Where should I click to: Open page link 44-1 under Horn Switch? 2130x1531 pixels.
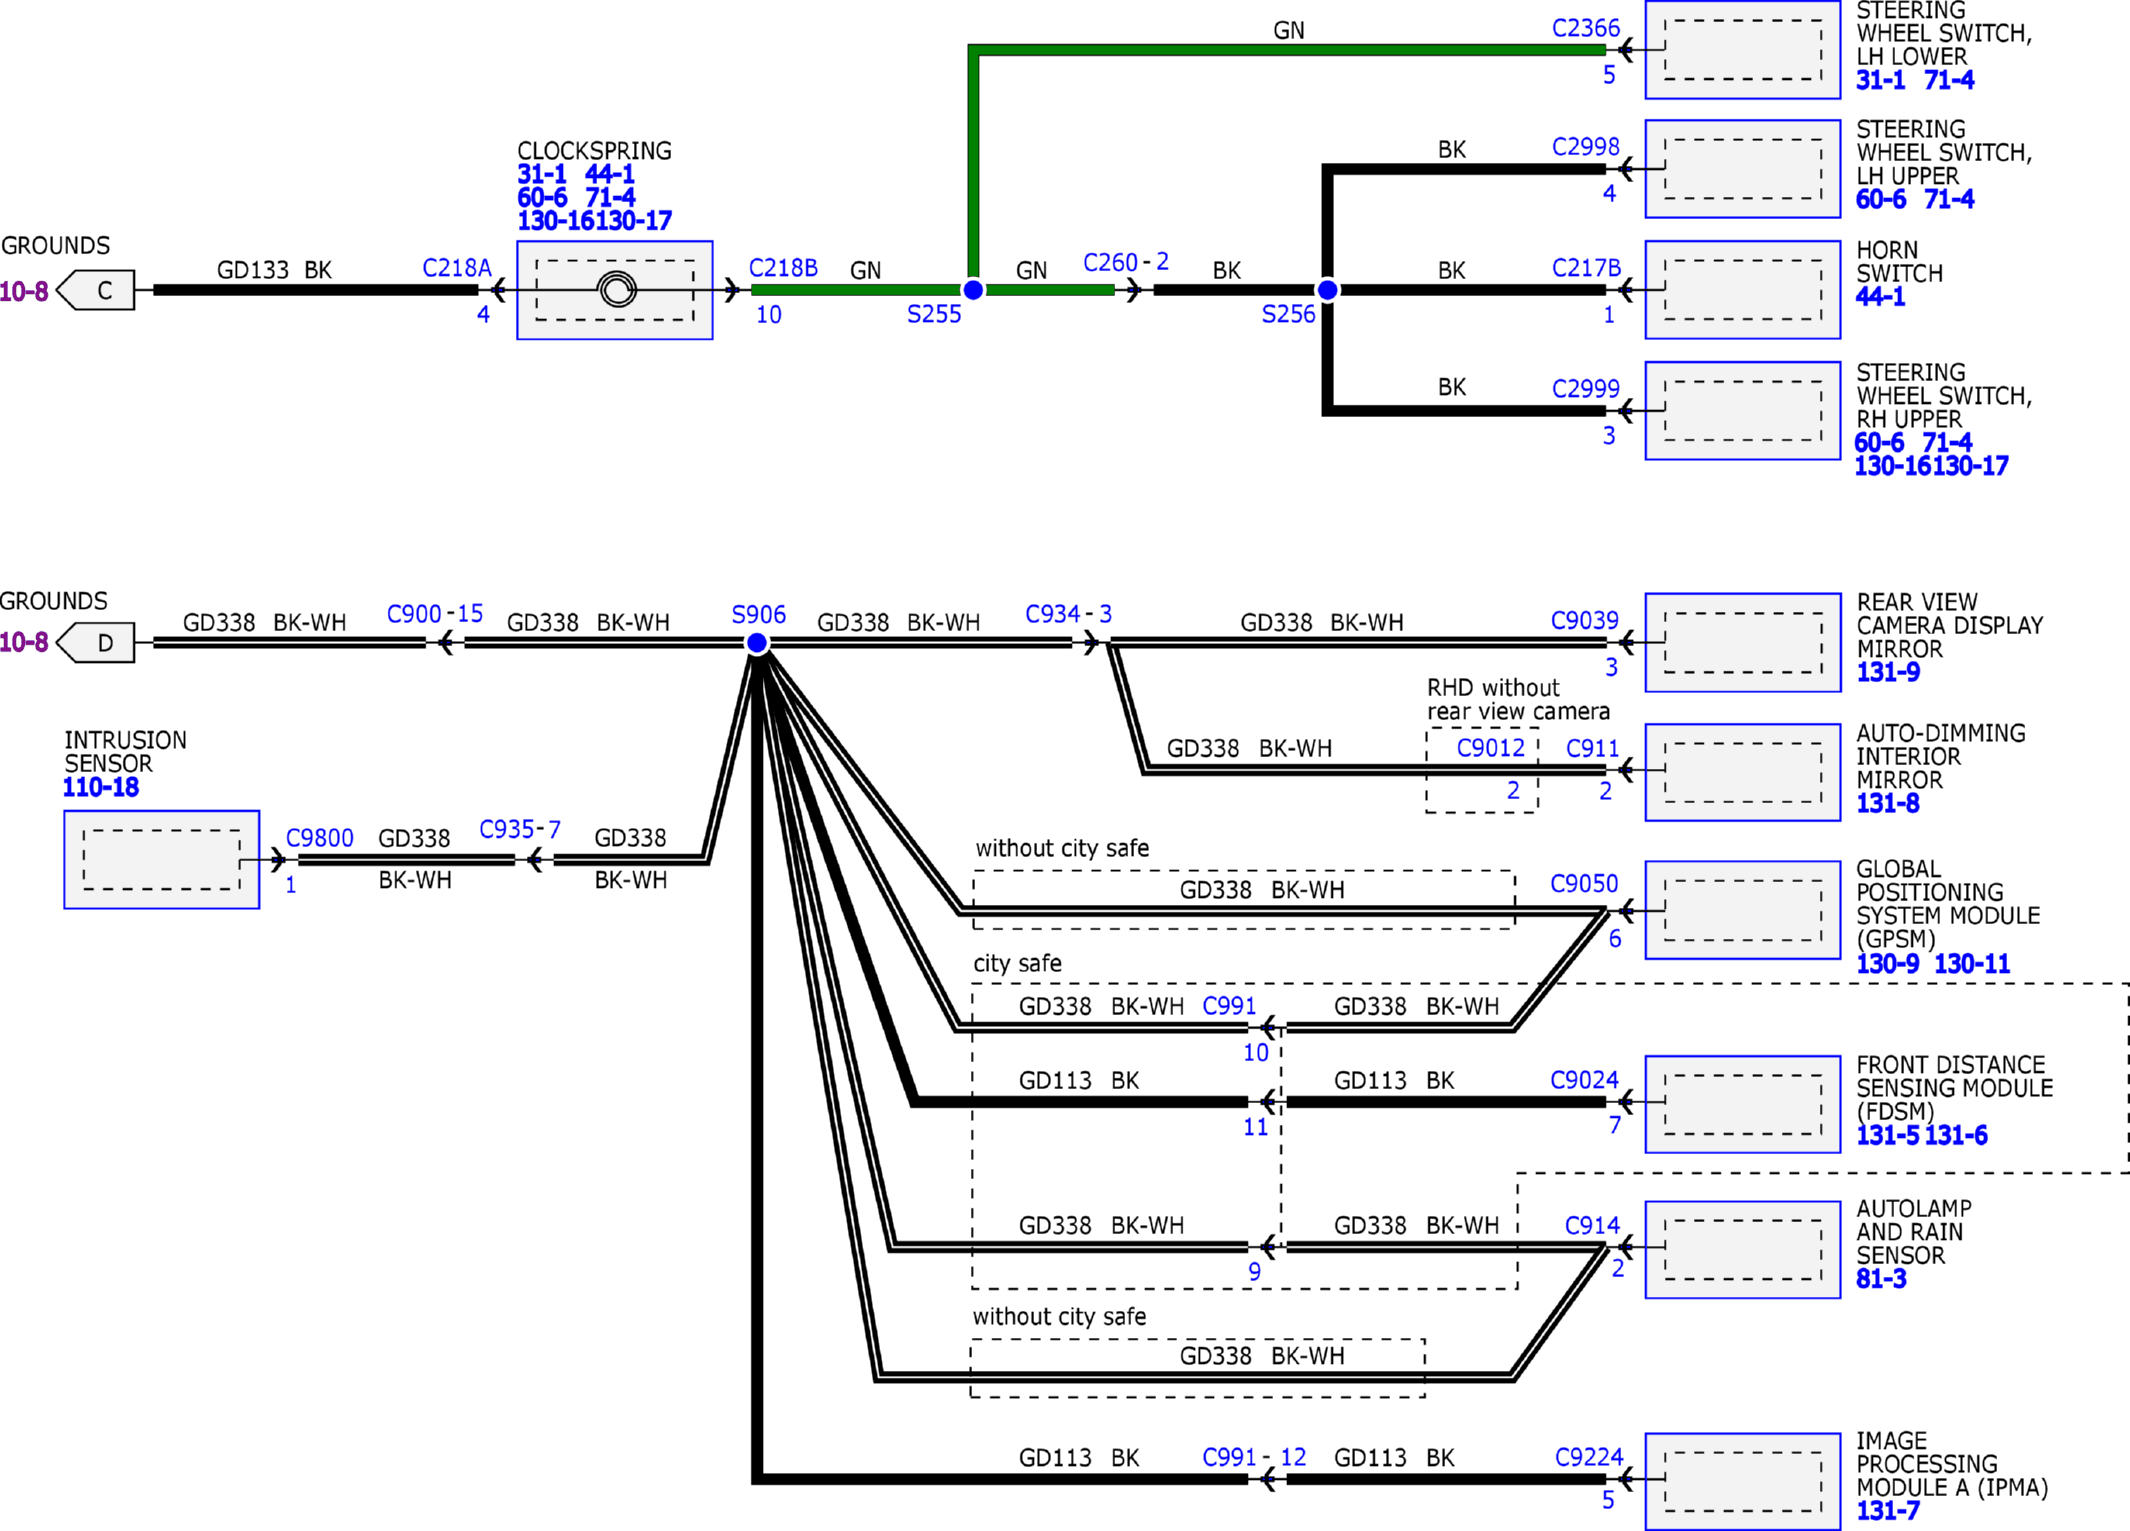(1880, 297)
